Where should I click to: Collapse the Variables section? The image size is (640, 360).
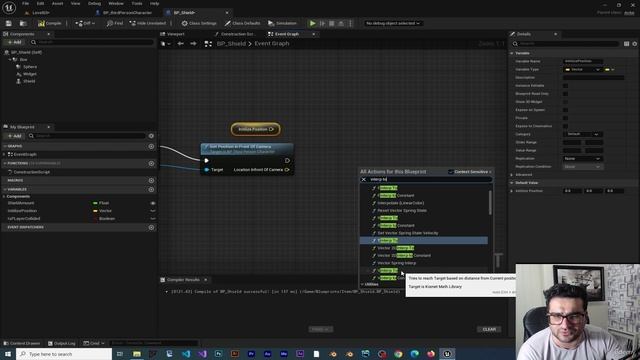tap(5, 189)
